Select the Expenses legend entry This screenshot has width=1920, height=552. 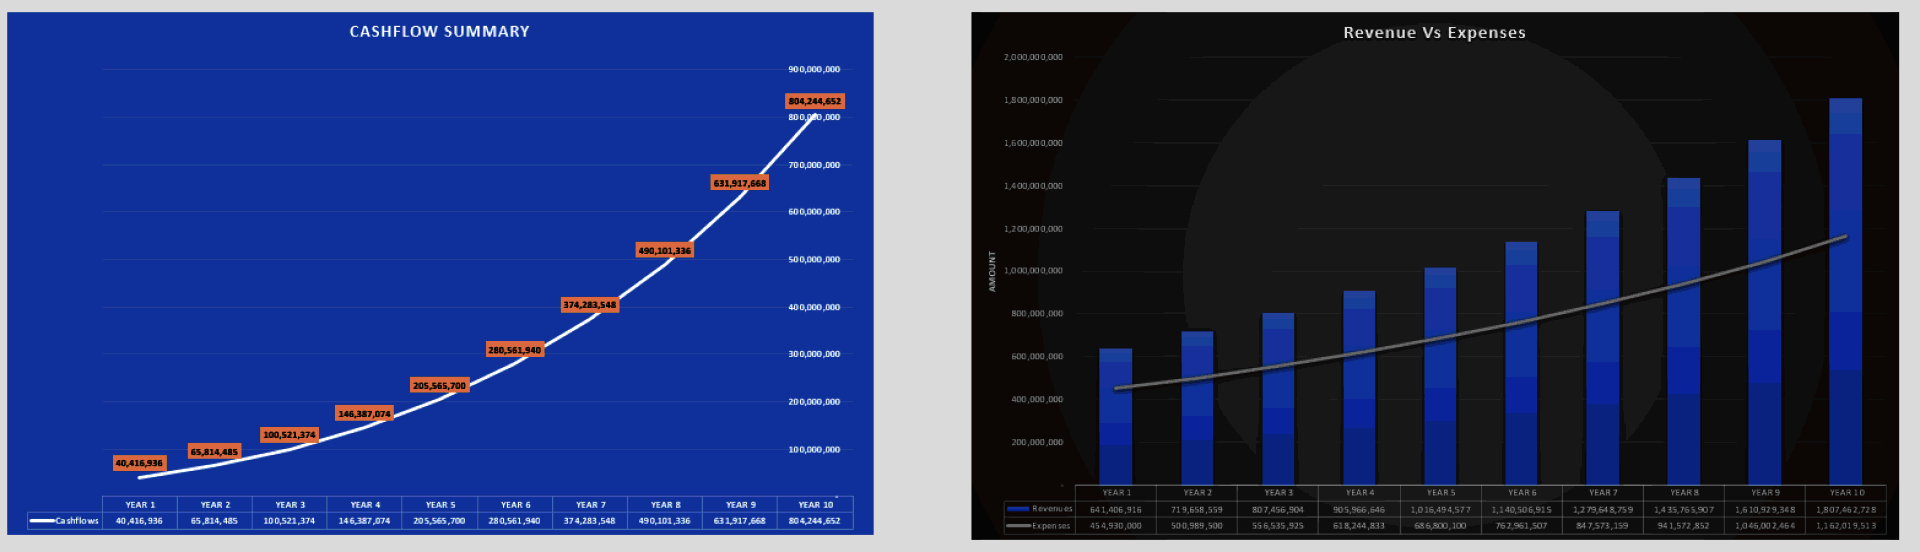pyautogui.click(x=1040, y=526)
